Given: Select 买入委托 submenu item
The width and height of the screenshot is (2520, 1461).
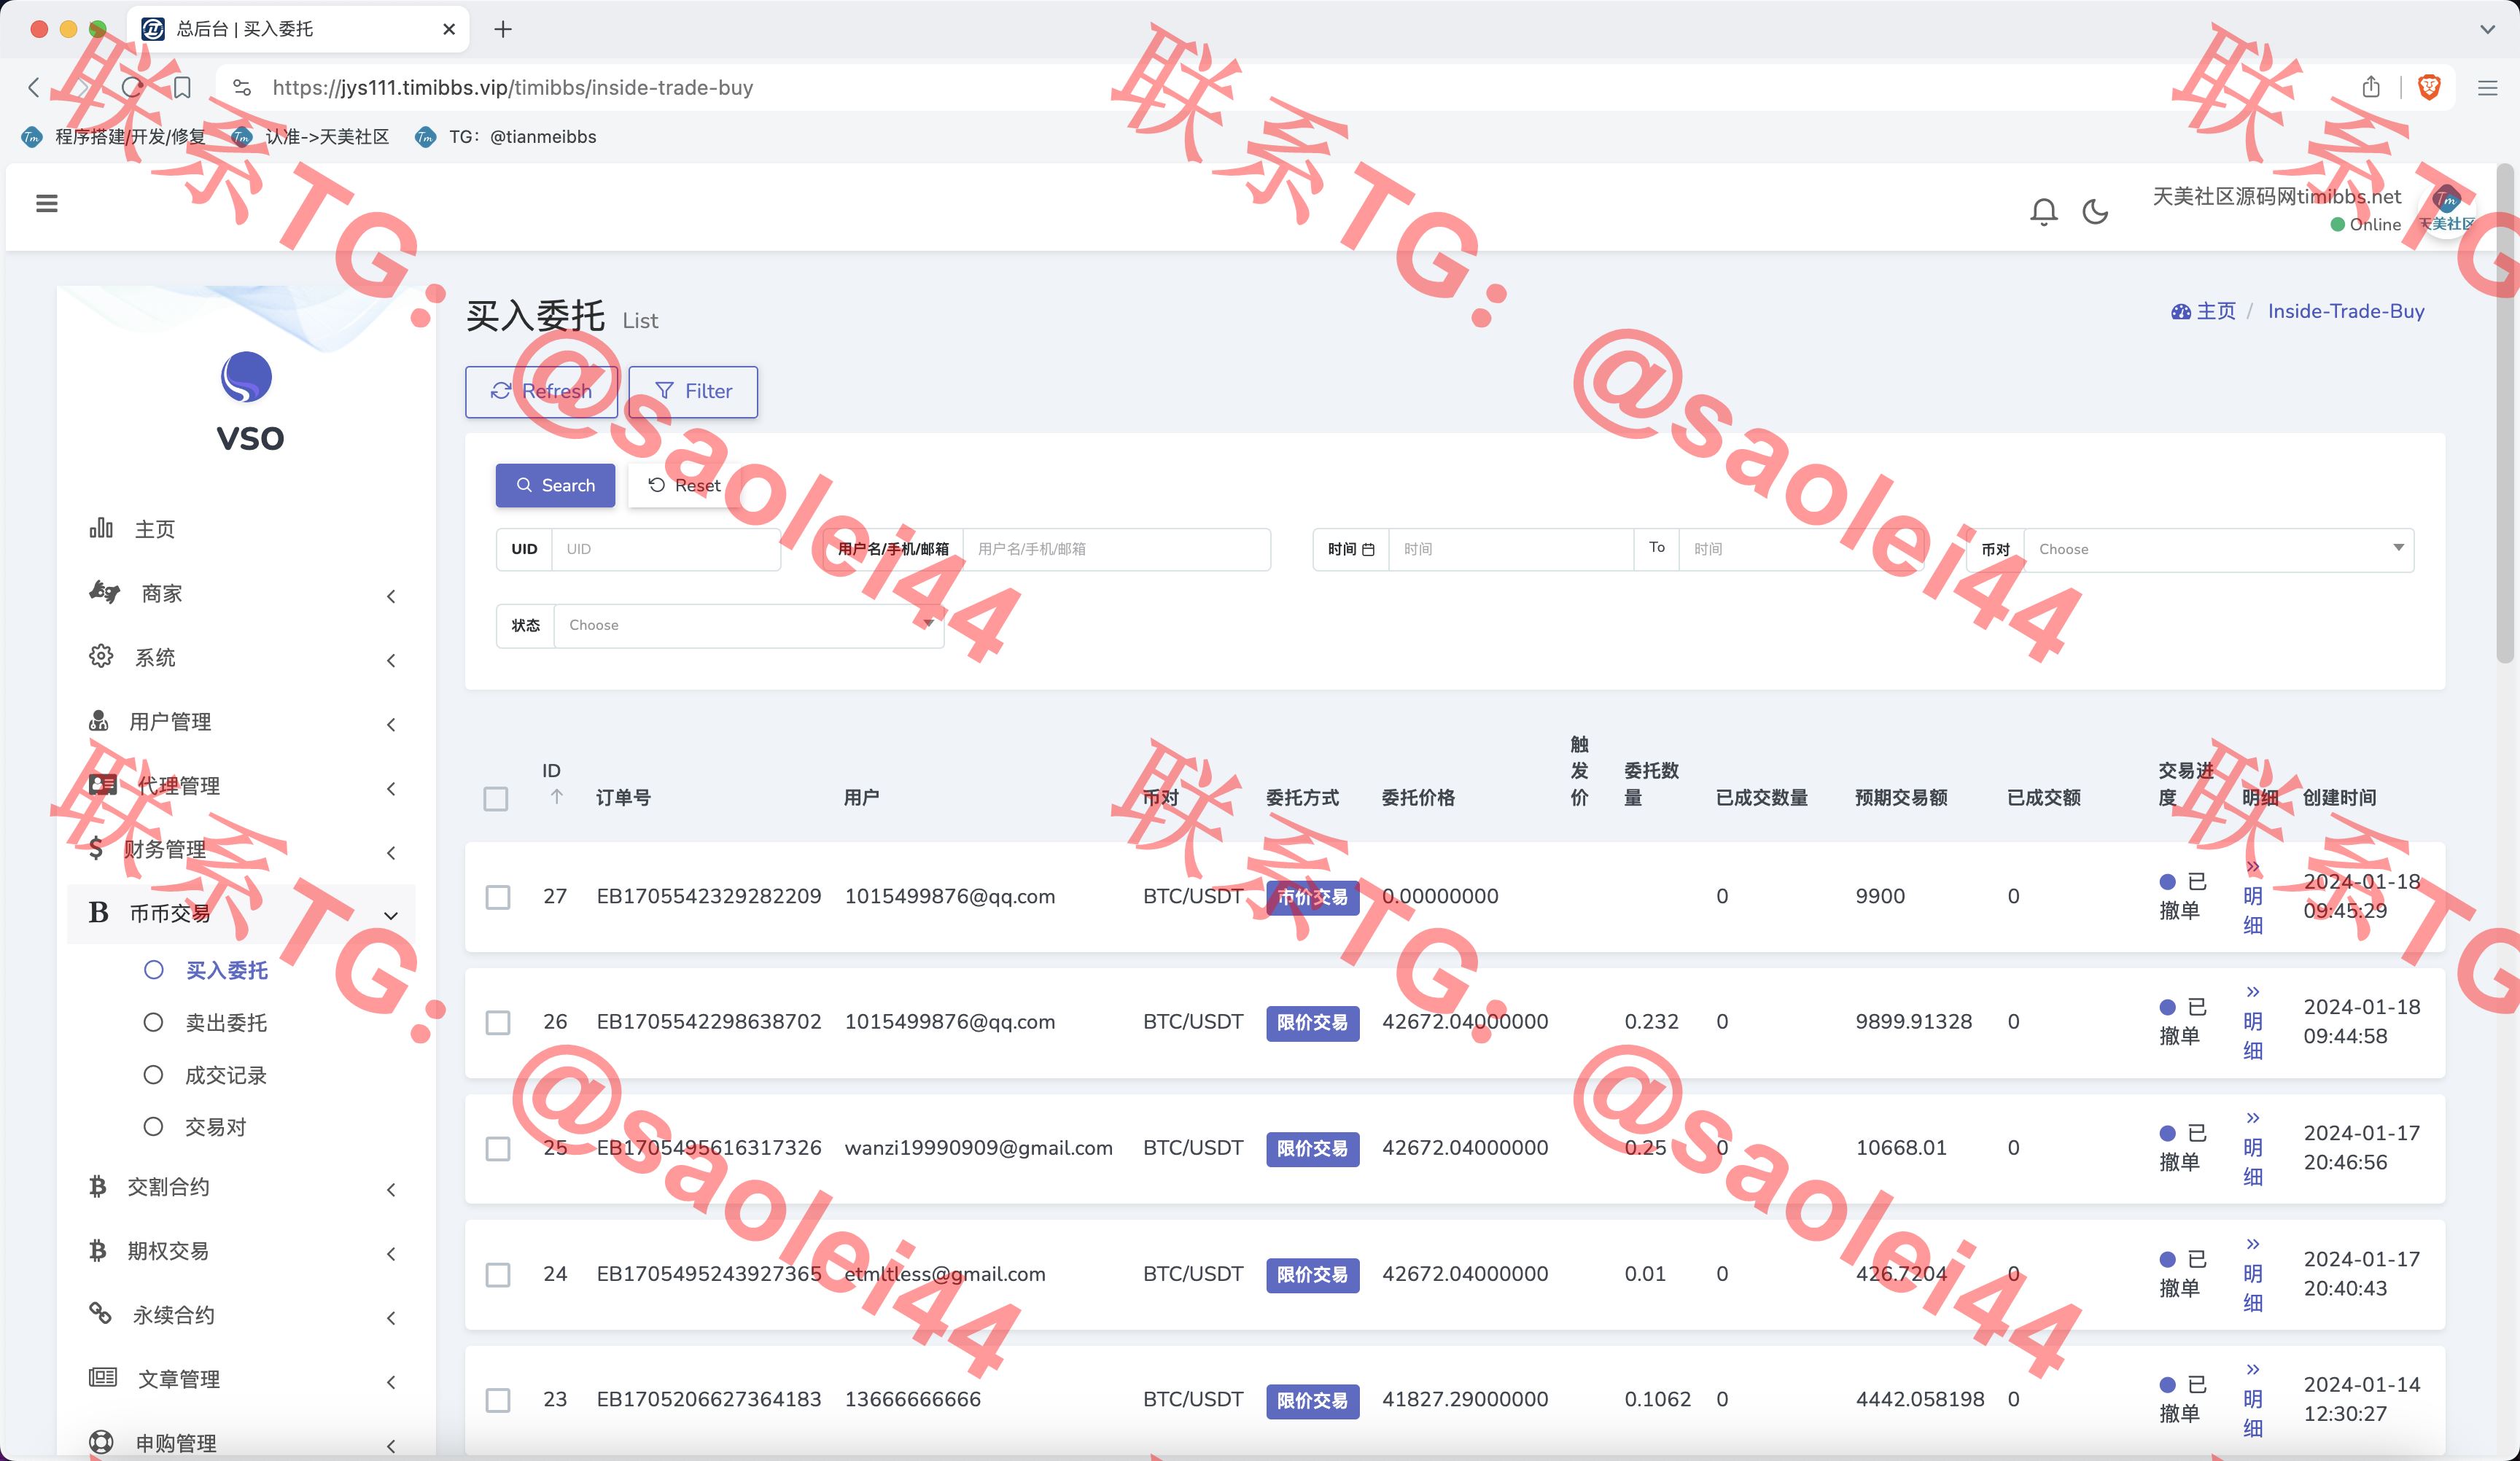Looking at the screenshot, I should (227, 970).
